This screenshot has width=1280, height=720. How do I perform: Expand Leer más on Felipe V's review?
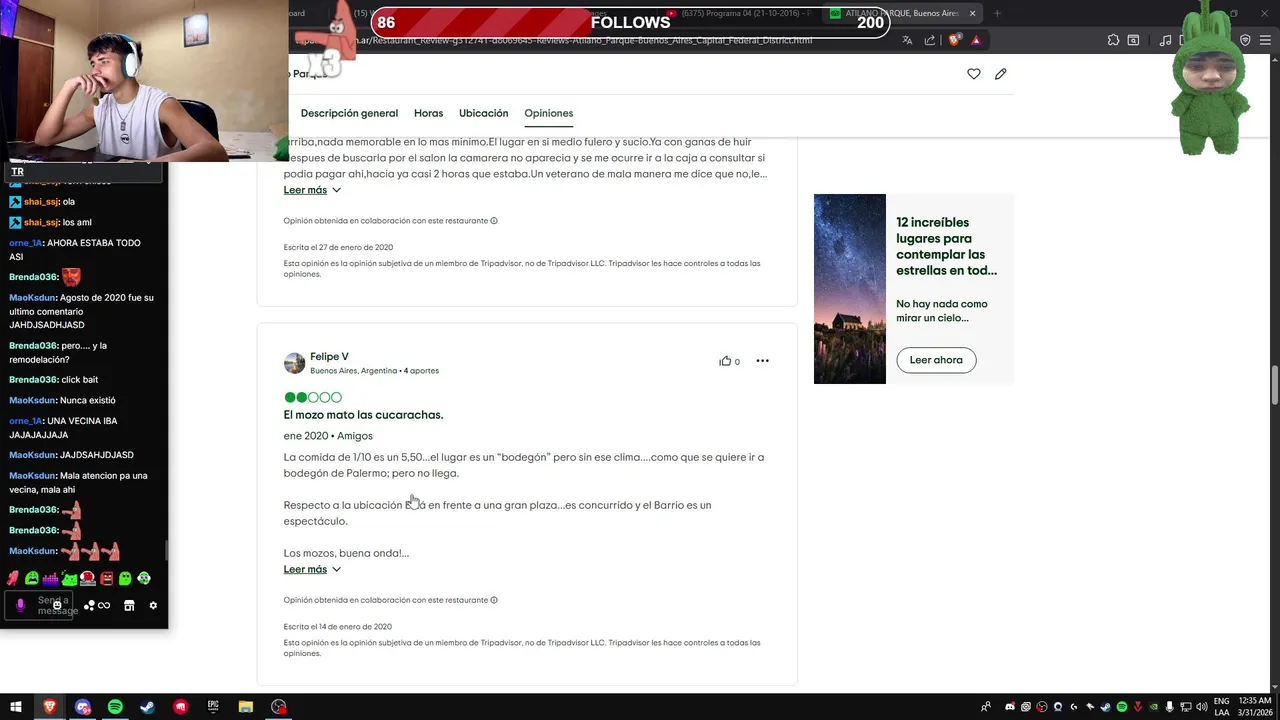click(x=312, y=569)
